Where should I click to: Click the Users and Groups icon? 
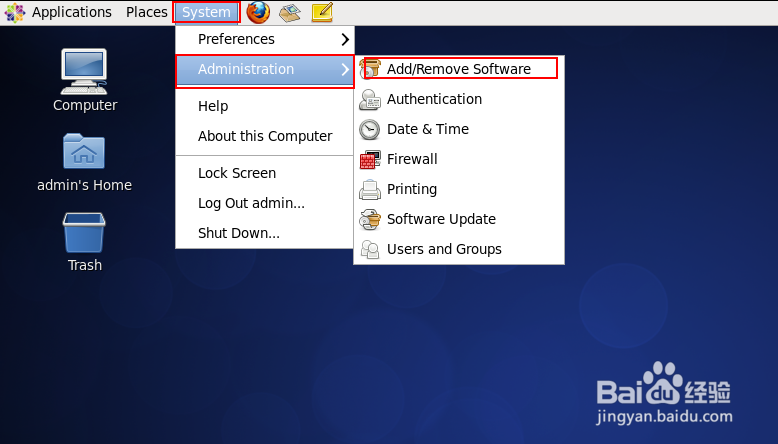point(370,249)
